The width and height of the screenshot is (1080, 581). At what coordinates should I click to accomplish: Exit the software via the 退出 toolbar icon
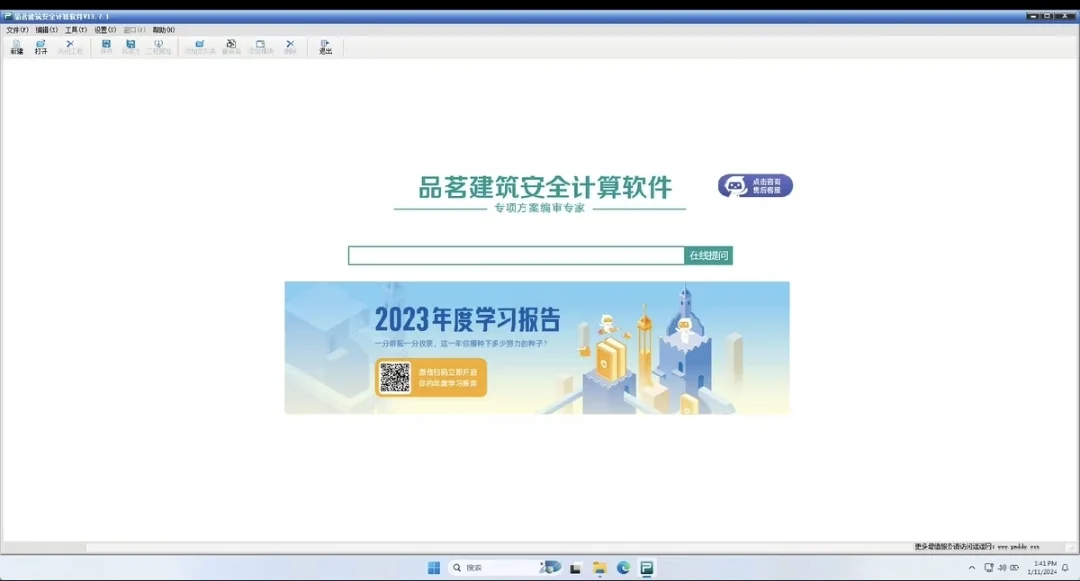click(x=324, y=44)
